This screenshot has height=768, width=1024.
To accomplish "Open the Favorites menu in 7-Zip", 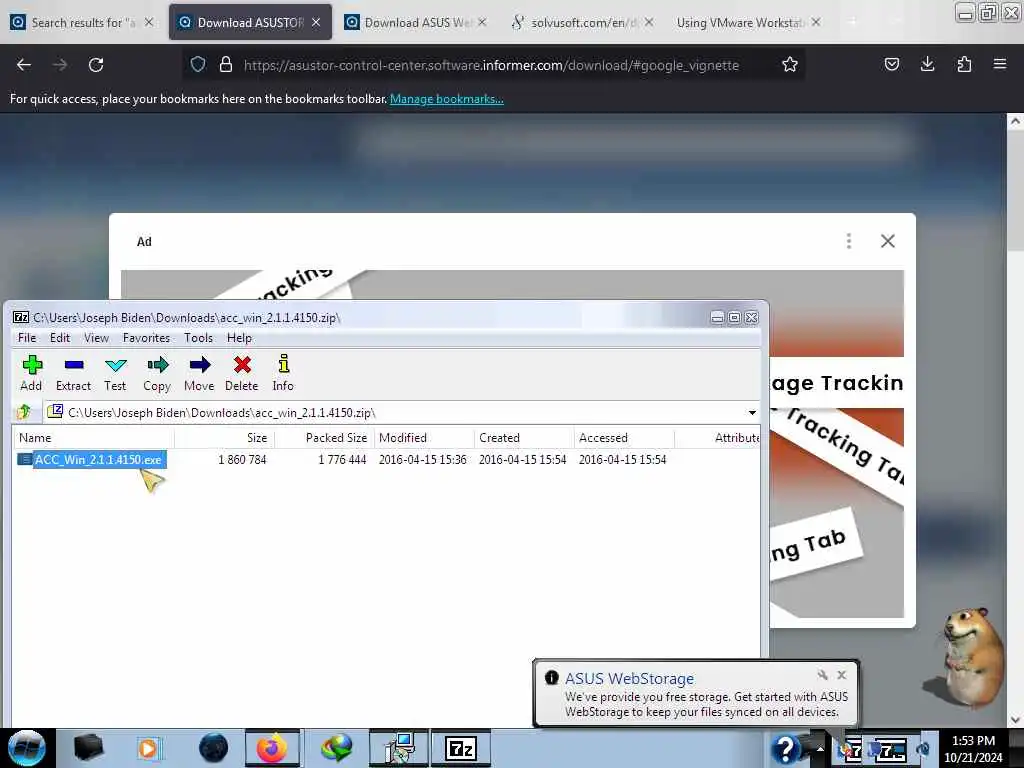I will click(146, 338).
